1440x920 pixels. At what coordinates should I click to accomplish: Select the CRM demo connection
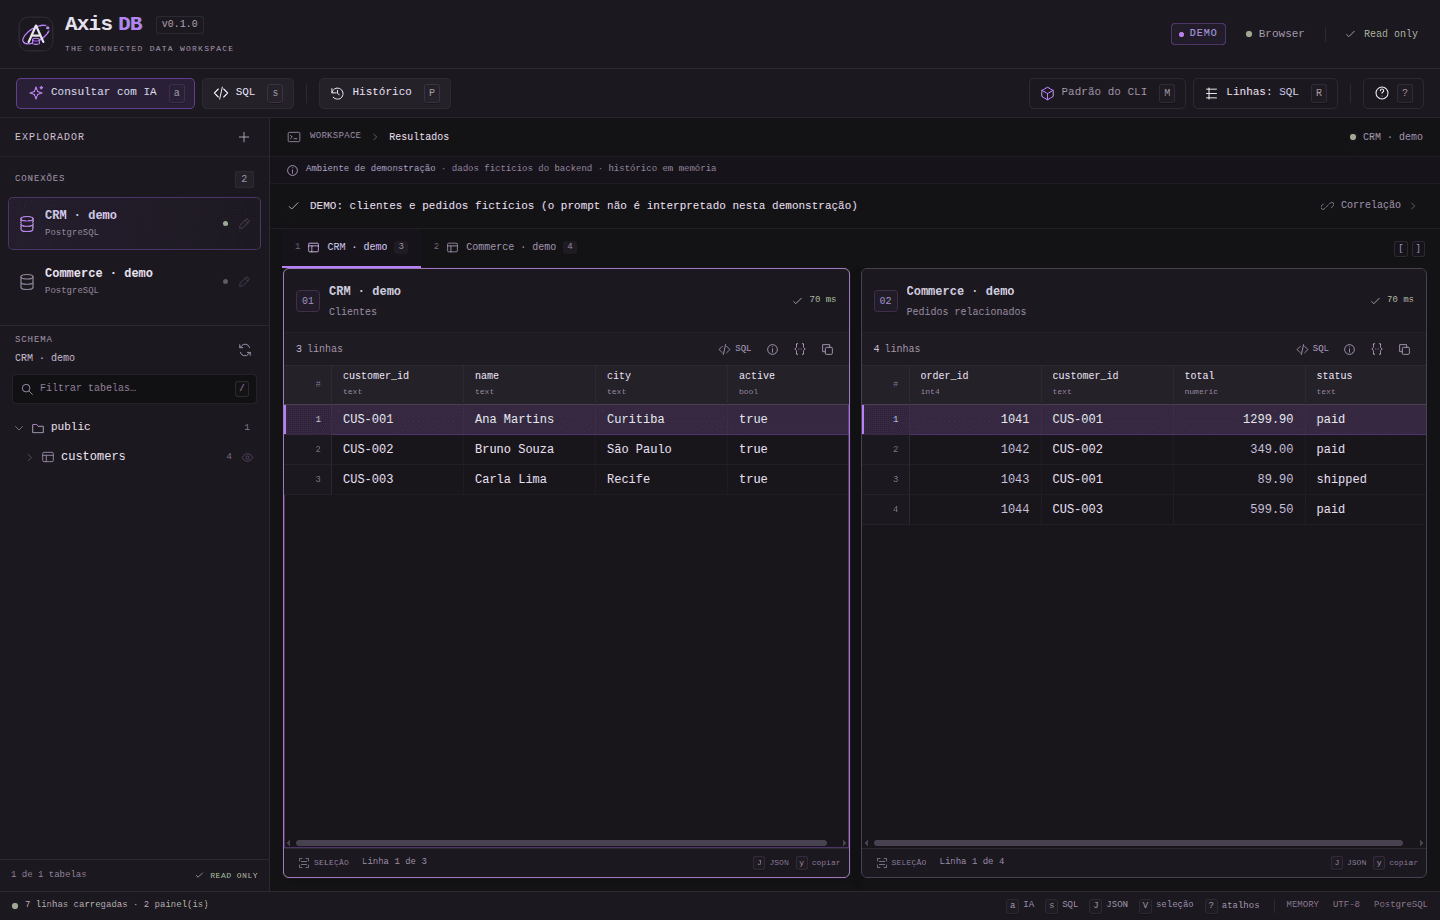pos(134,223)
